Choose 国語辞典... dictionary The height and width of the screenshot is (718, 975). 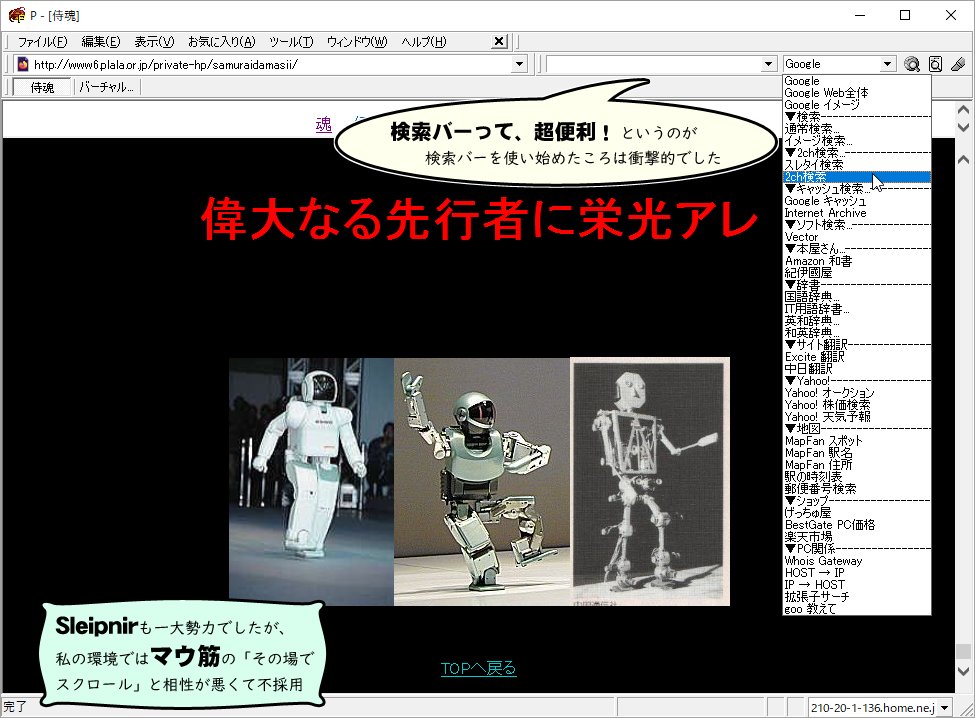point(857,297)
